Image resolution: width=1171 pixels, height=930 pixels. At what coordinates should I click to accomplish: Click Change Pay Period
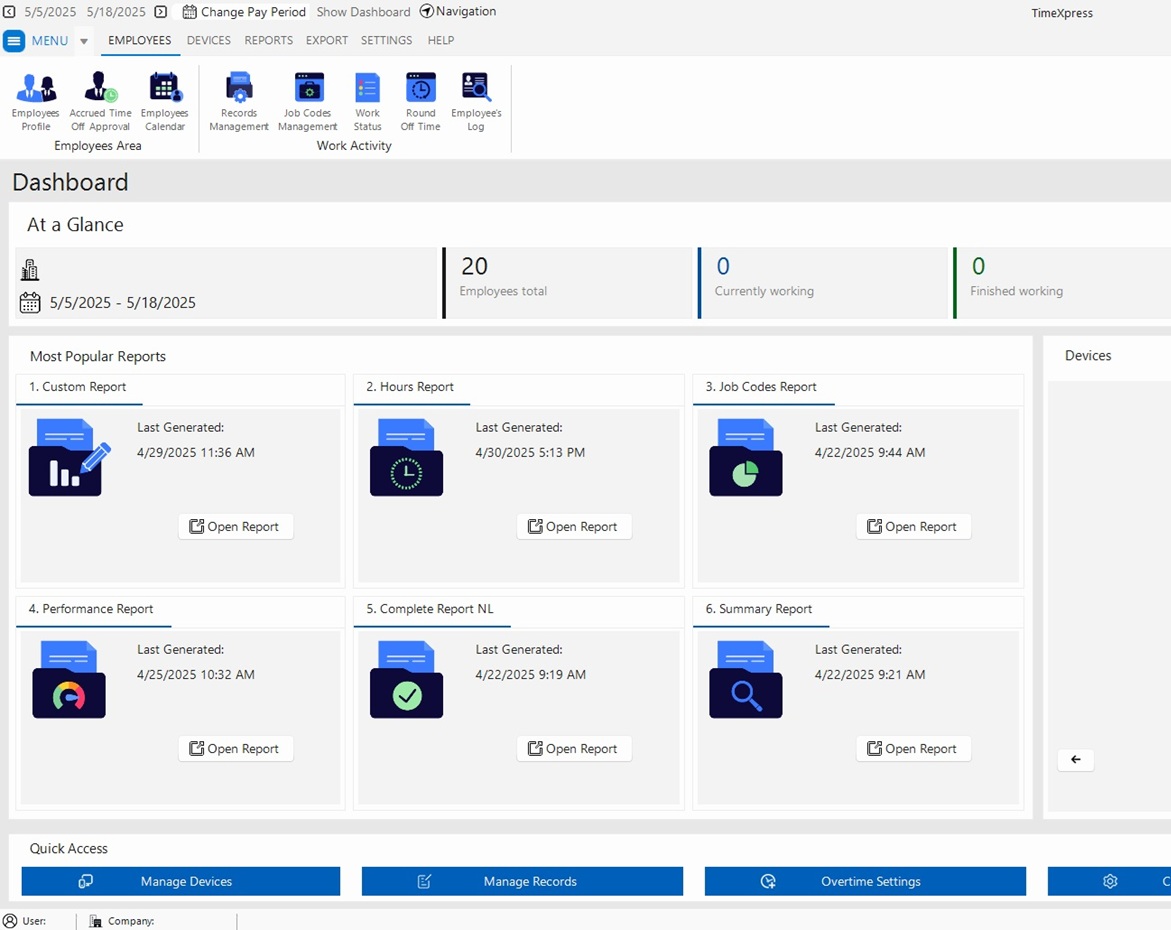click(x=244, y=12)
